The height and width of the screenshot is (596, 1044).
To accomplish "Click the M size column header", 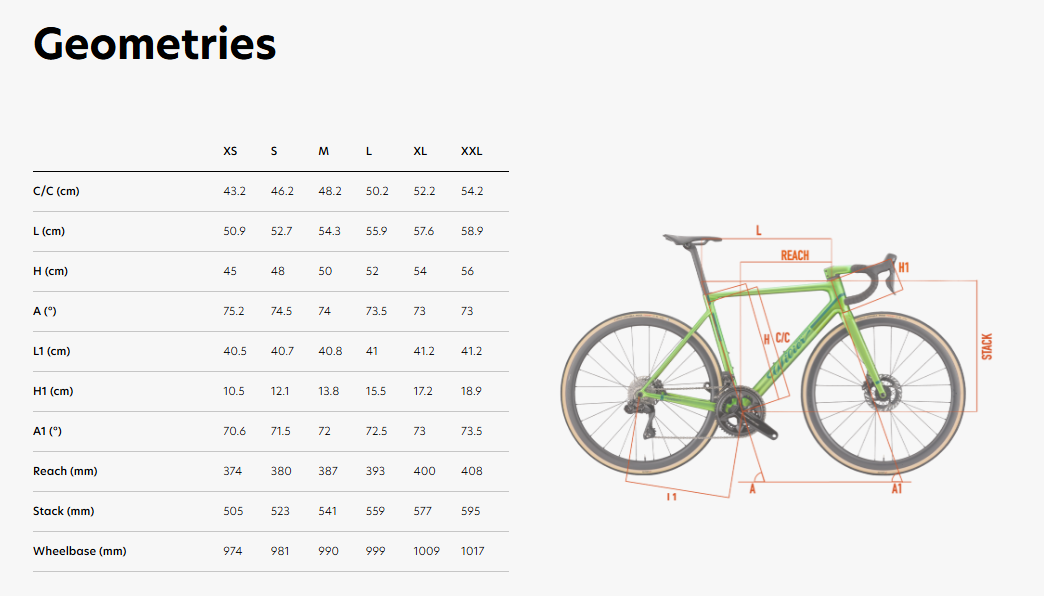I will tap(323, 151).
